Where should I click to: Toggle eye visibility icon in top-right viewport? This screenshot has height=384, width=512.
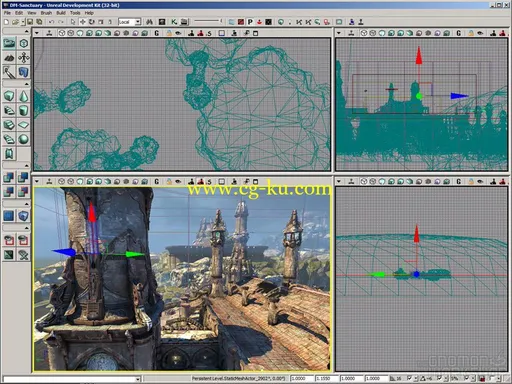480,33
